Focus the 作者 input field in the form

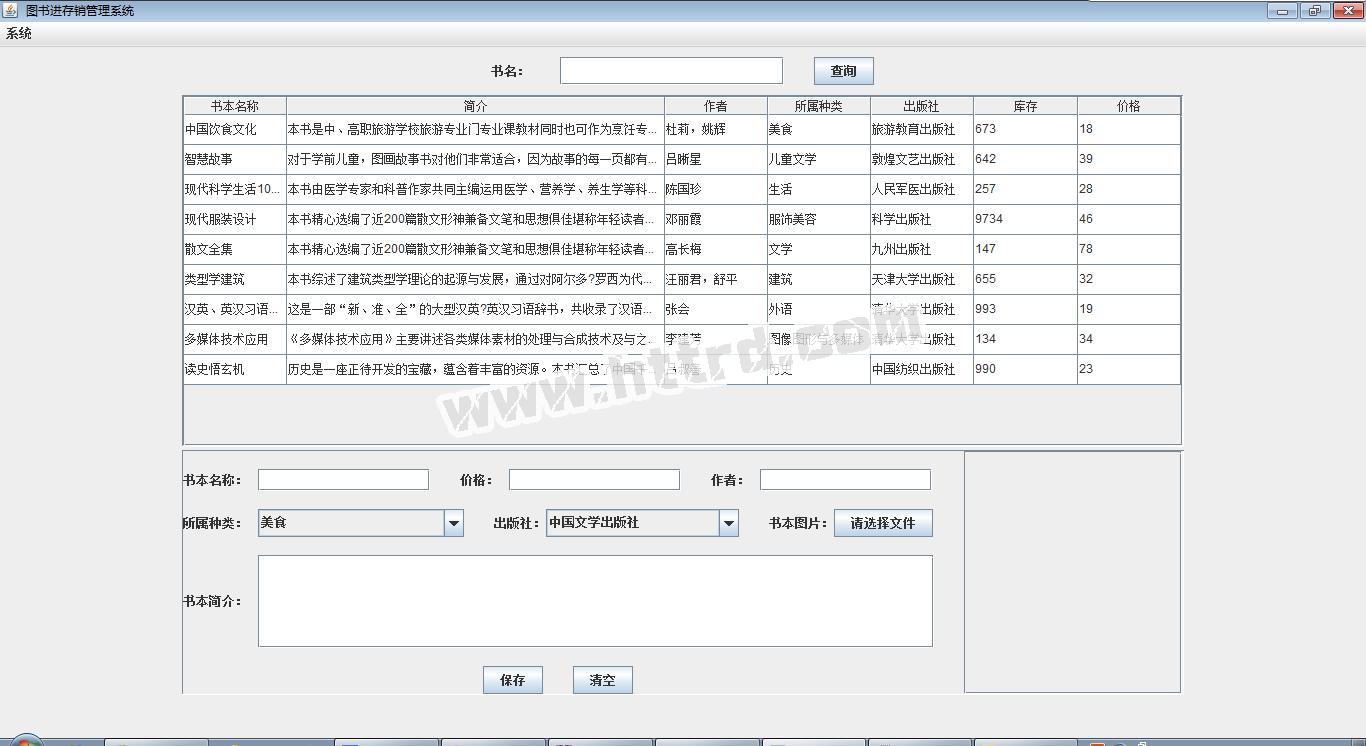[x=845, y=480]
